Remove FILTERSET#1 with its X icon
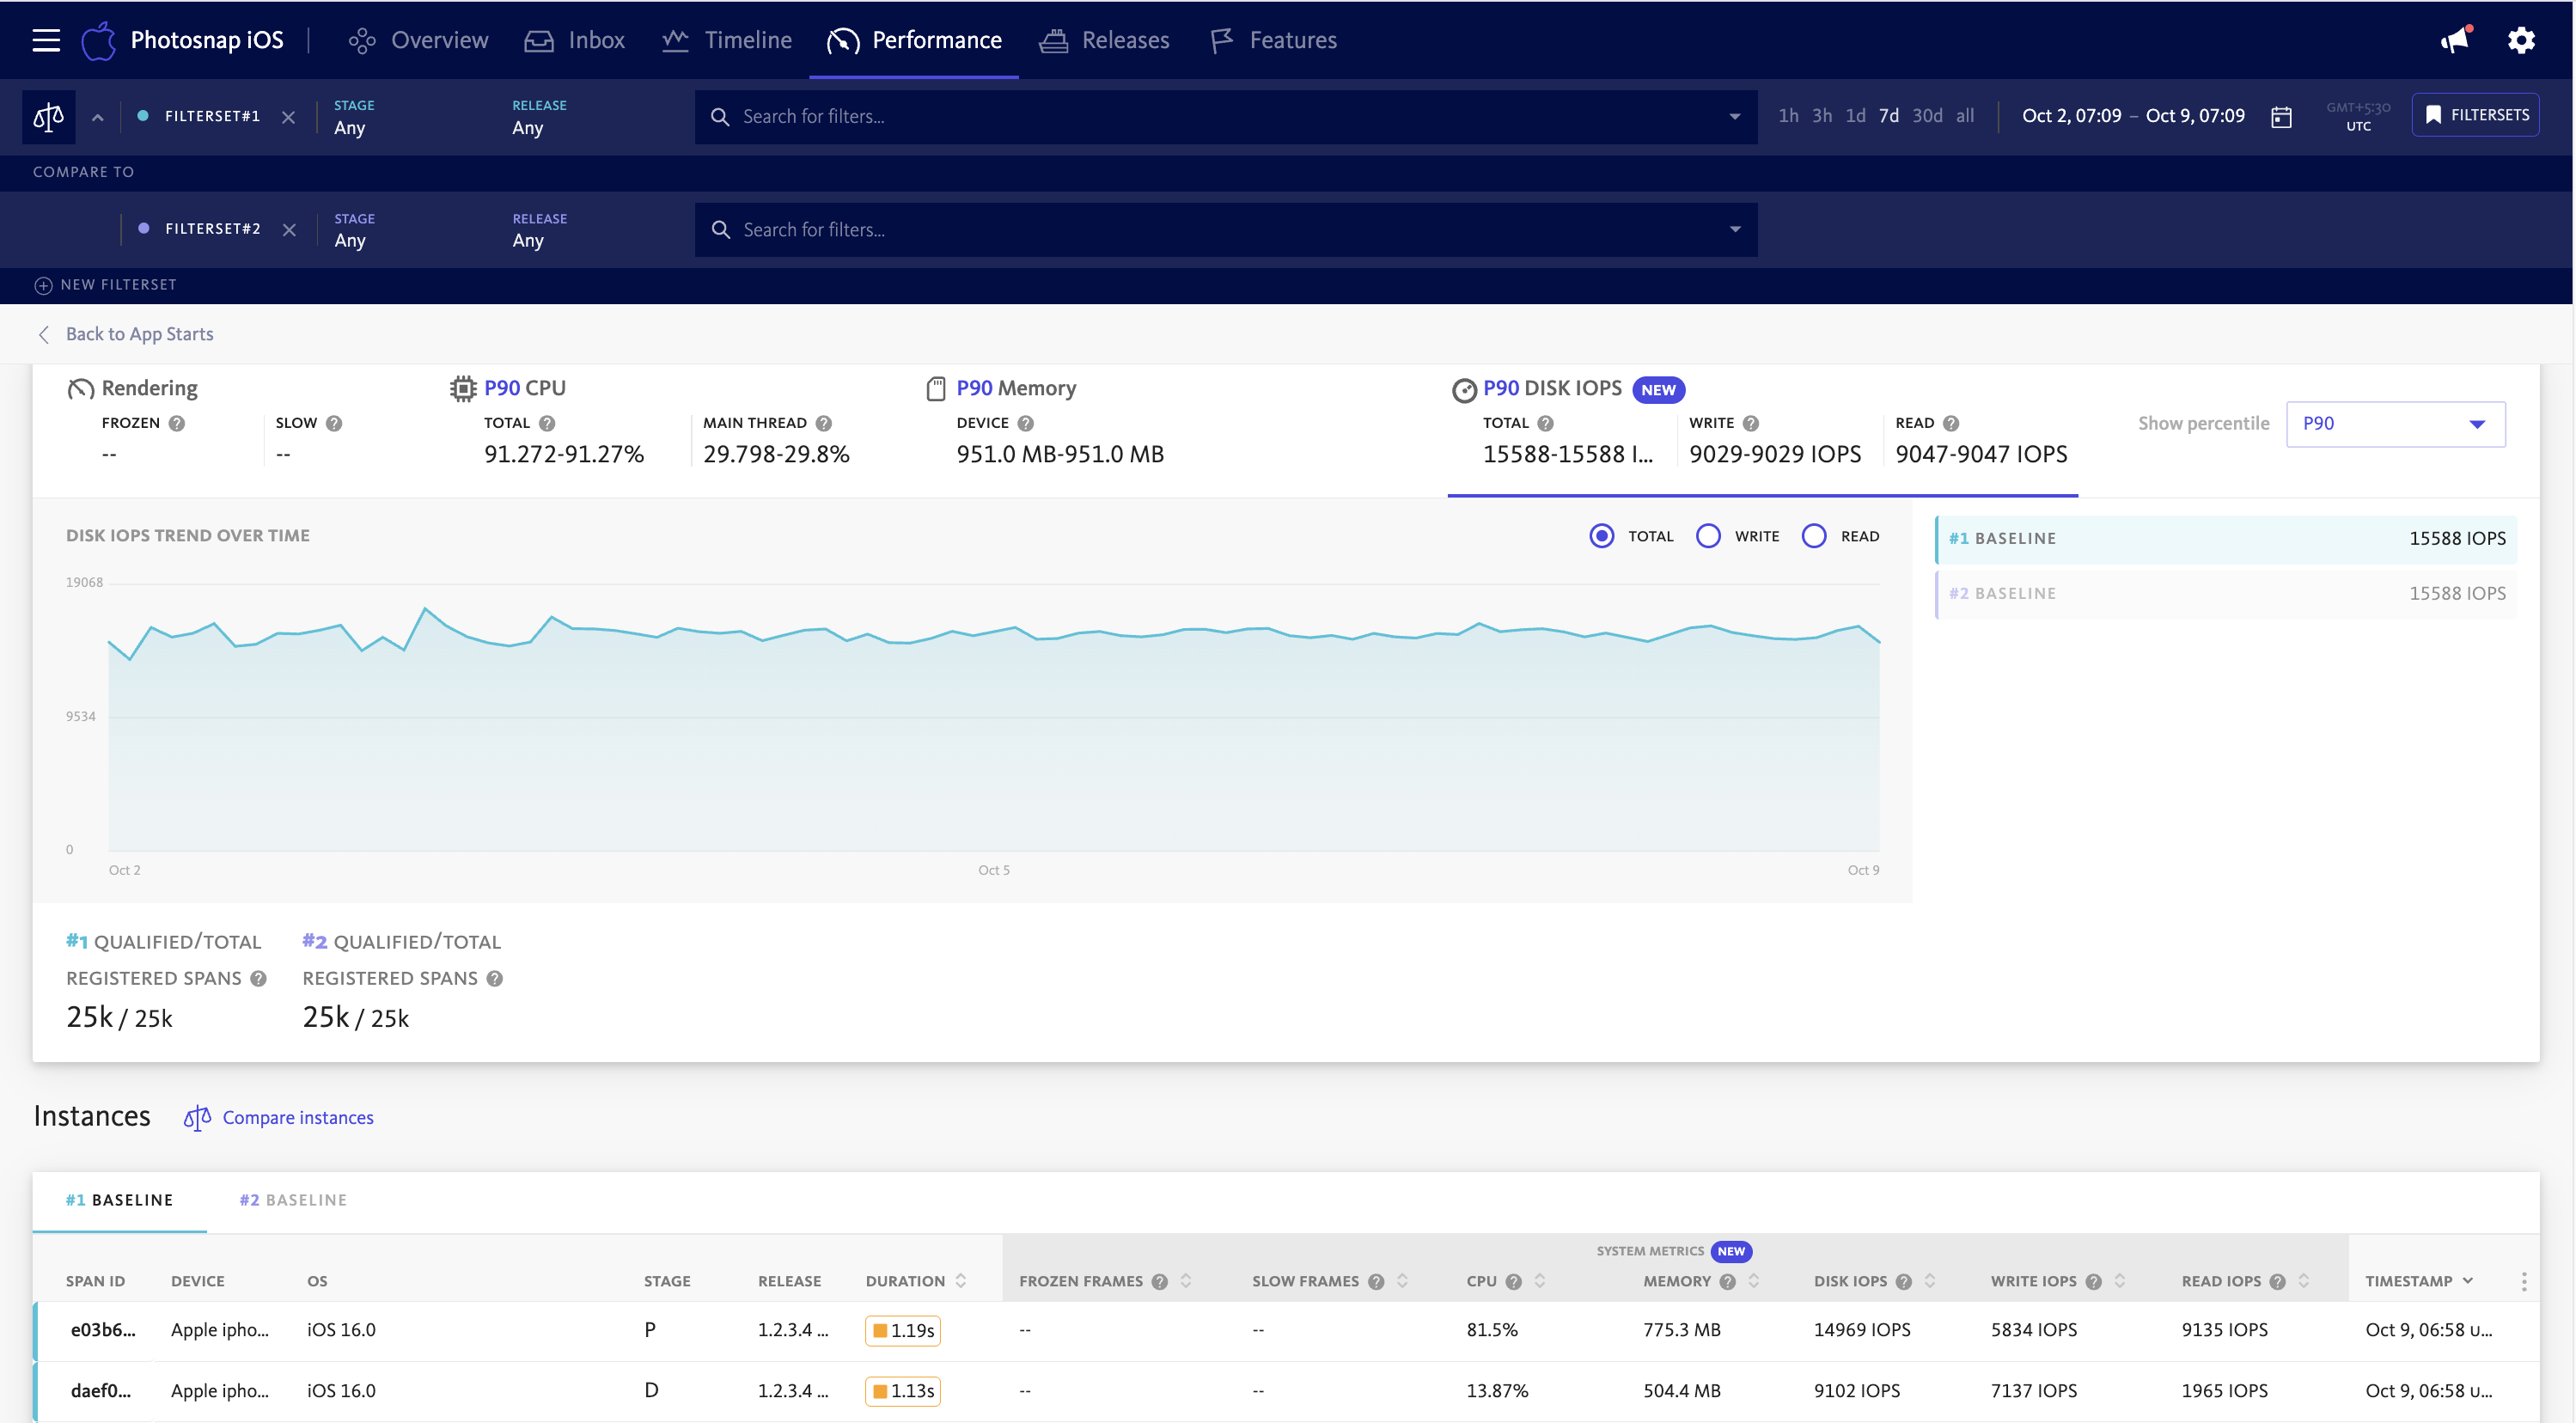This screenshot has height=1423, width=2576. (288, 117)
